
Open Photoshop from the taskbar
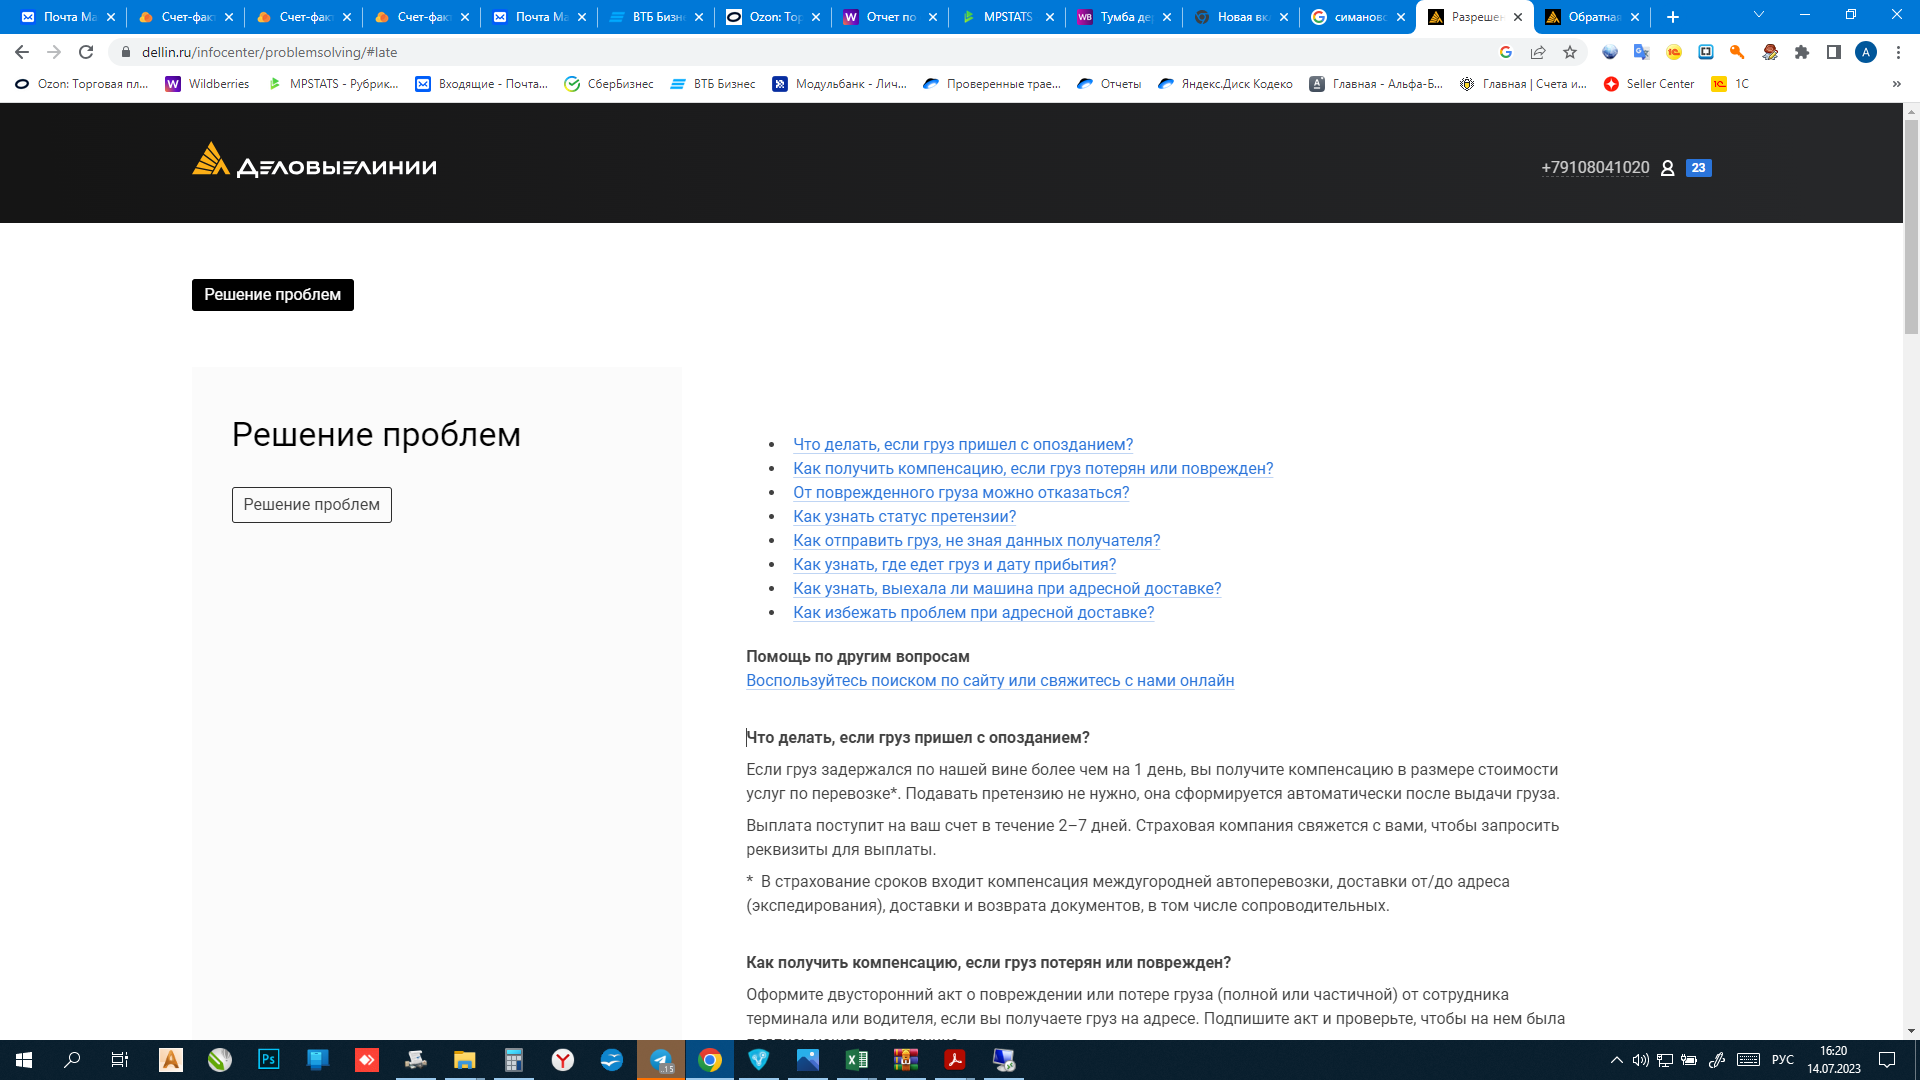[269, 1059]
